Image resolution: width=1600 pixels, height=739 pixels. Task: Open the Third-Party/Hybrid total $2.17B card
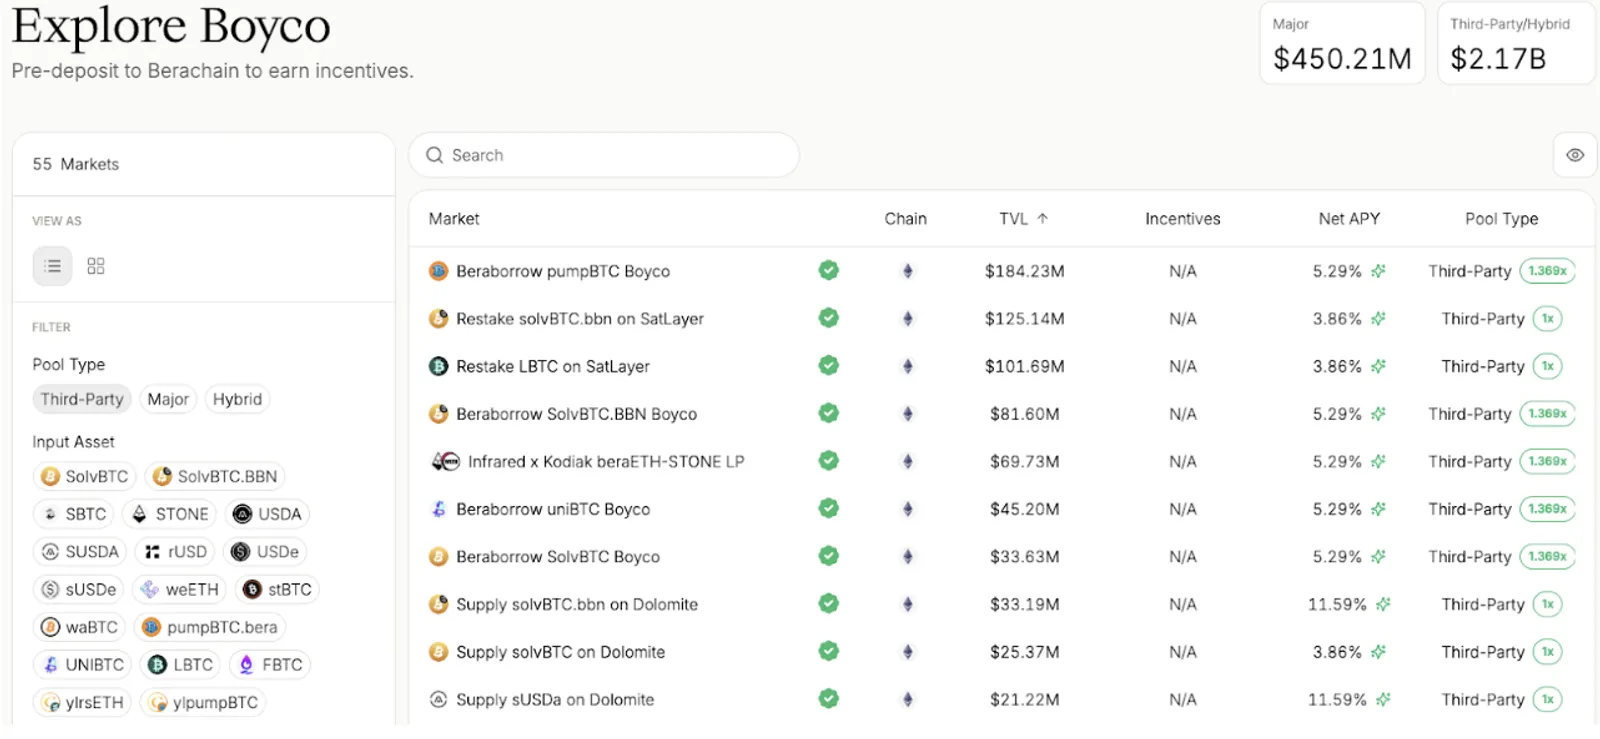1516,43
